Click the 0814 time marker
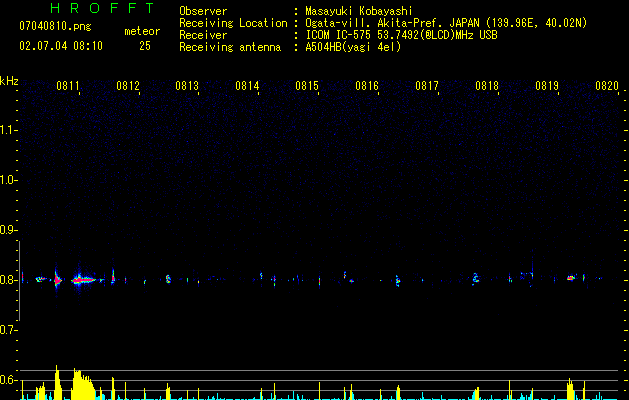629x400 pixels. [247, 86]
